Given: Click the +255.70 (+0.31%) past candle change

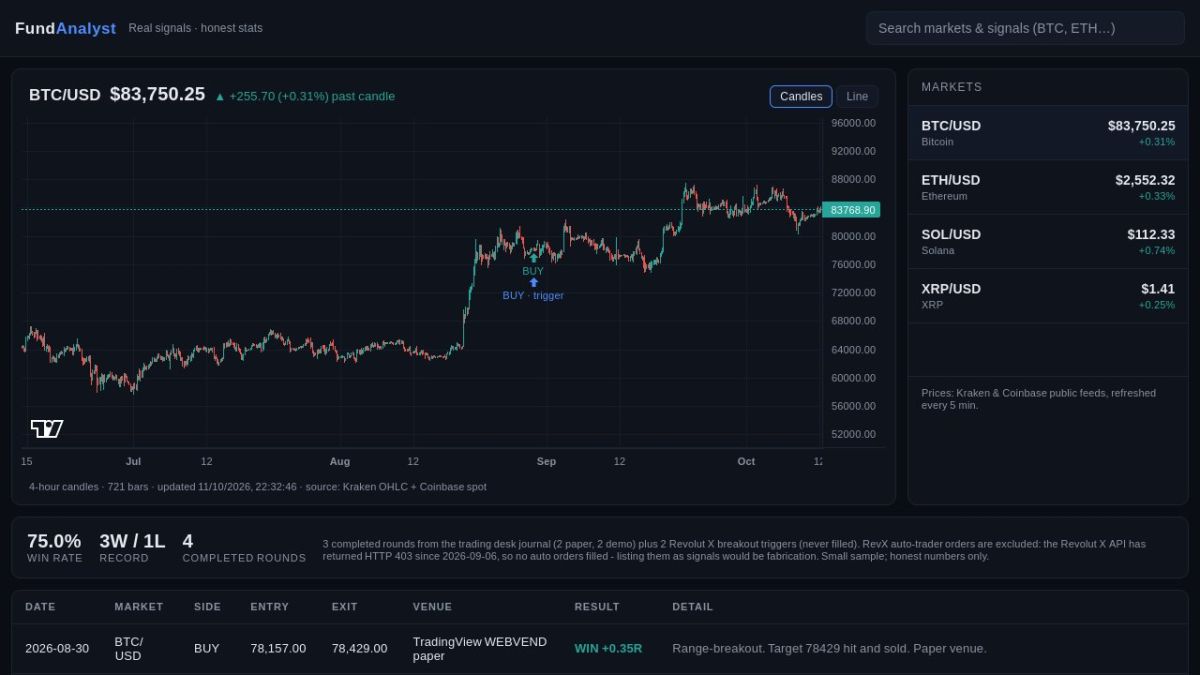Looking at the screenshot, I should click(x=305, y=96).
